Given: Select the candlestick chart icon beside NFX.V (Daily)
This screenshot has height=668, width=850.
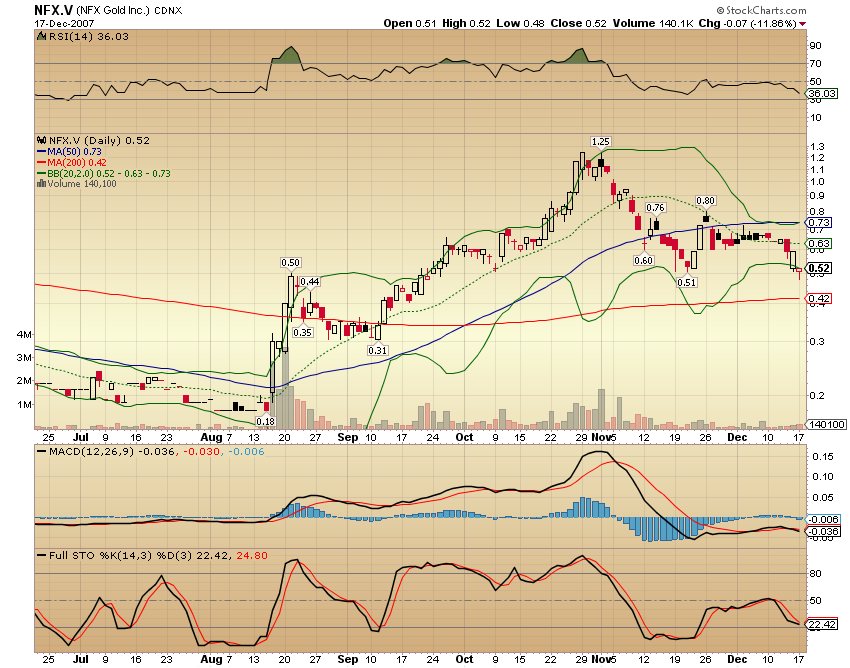Looking at the screenshot, I should point(39,142).
